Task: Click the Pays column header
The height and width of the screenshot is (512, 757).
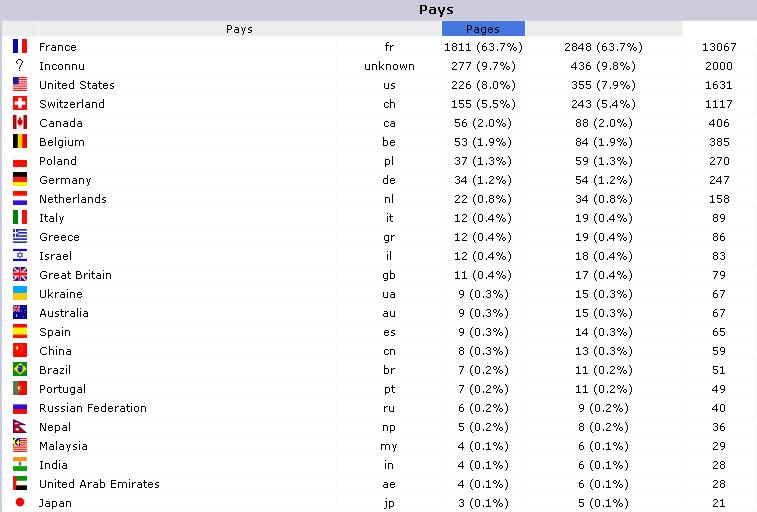Action: [x=239, y=29]
